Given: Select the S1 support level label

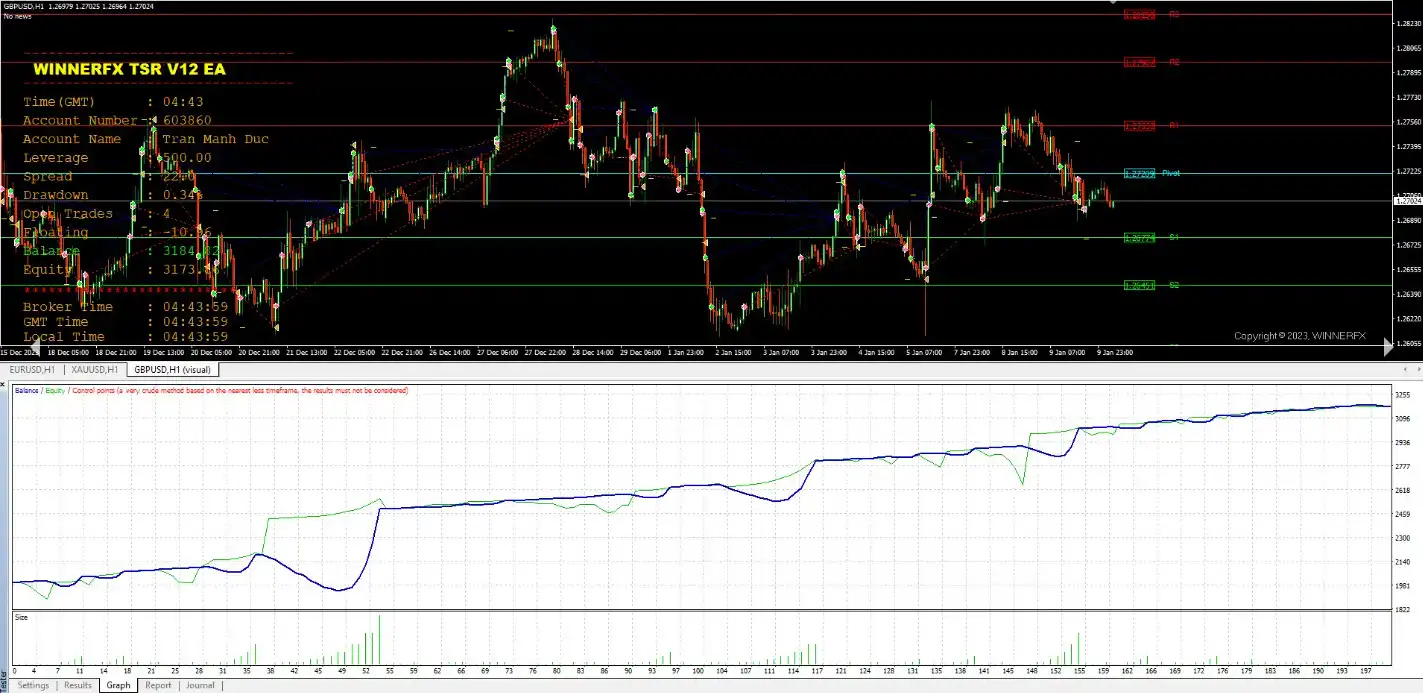Looking at the screenshot, I should [1174, 237].
